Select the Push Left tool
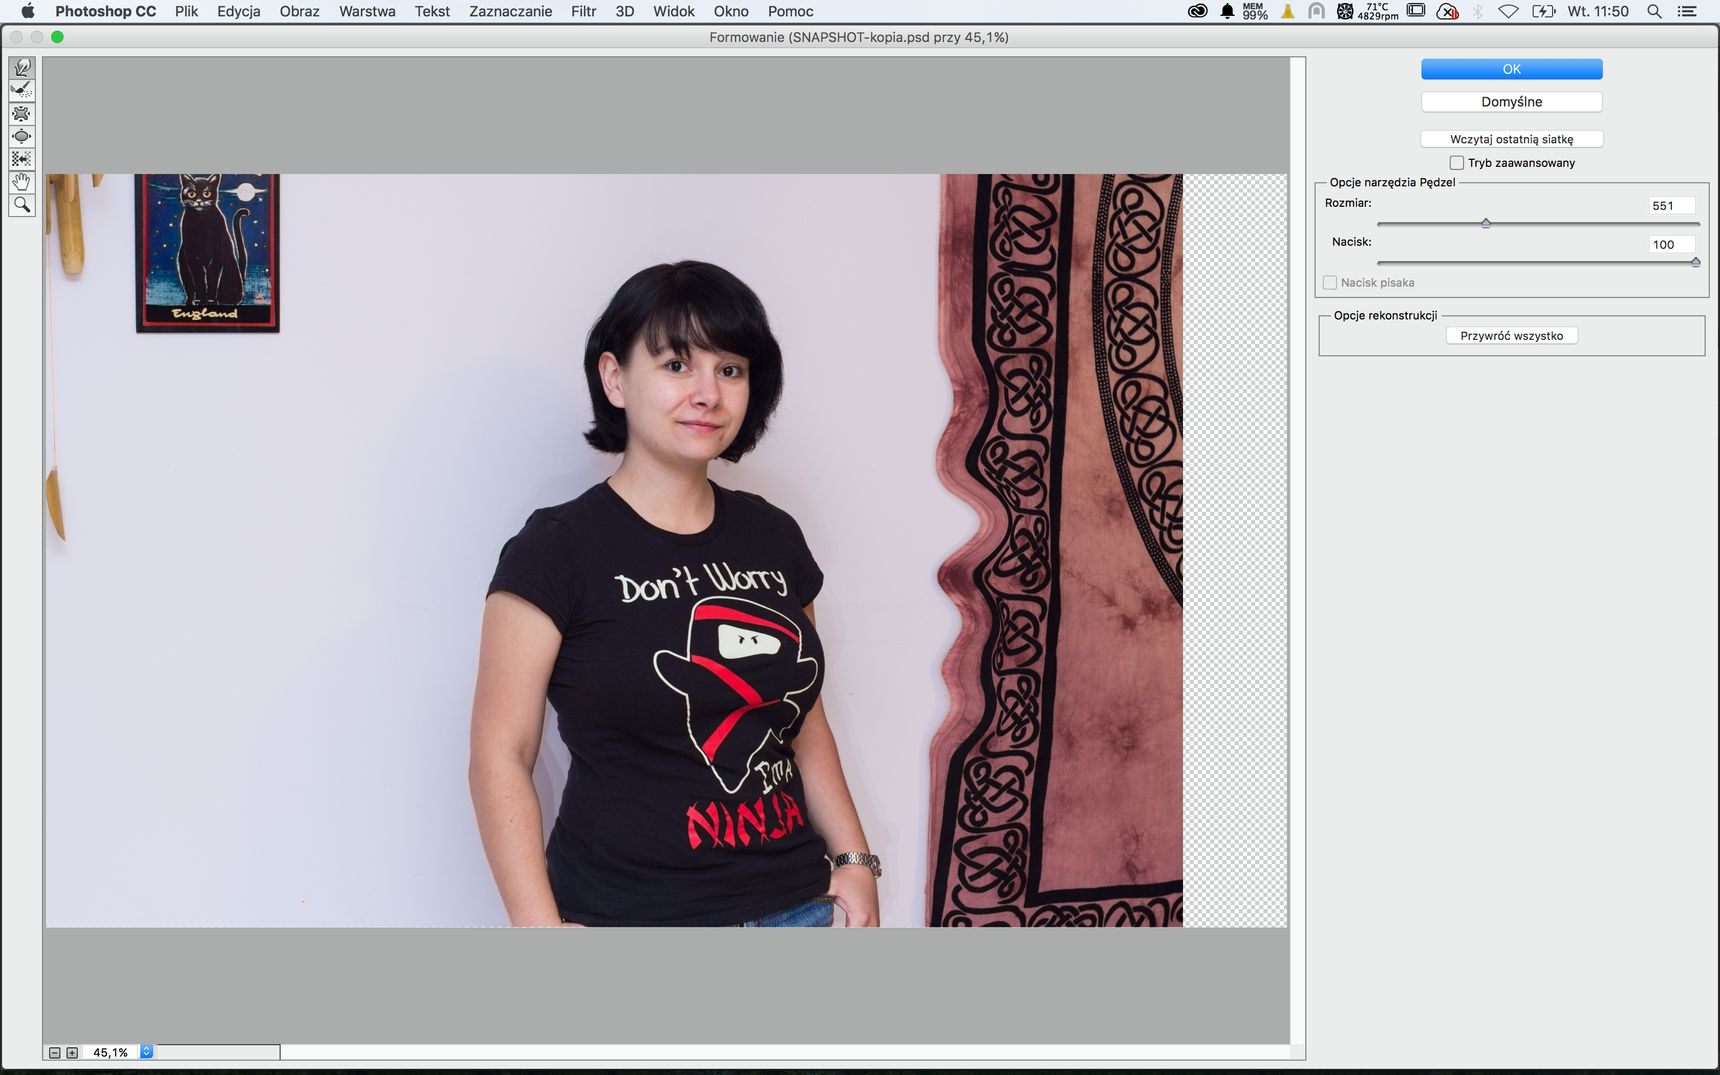 pyautogui.click(x=21, y=159)
